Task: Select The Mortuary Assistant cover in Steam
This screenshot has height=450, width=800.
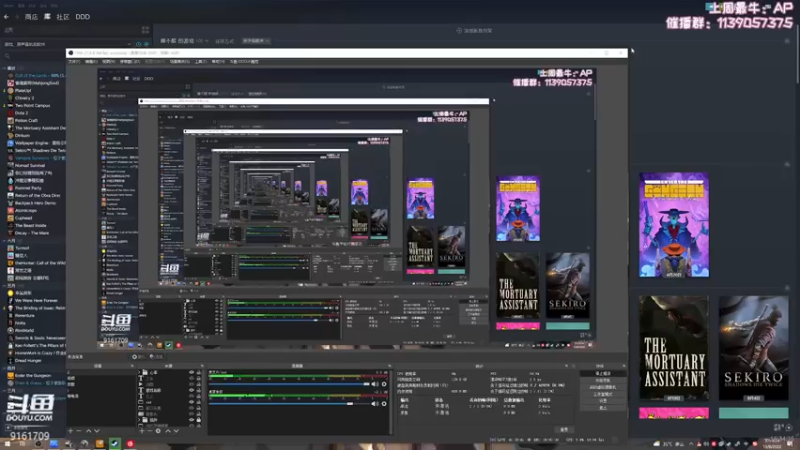Action: coord(674,348)
